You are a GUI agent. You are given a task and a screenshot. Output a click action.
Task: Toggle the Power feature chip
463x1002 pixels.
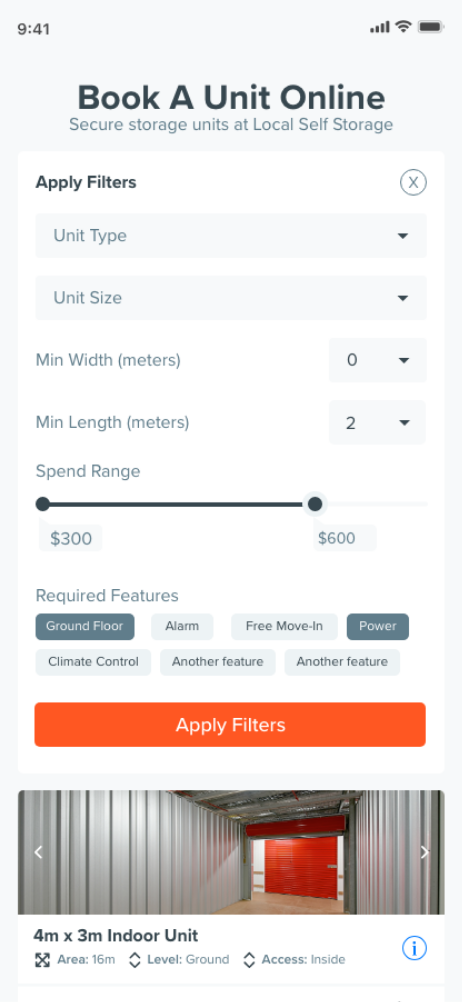pyautogui.click(x=377, y=626)
